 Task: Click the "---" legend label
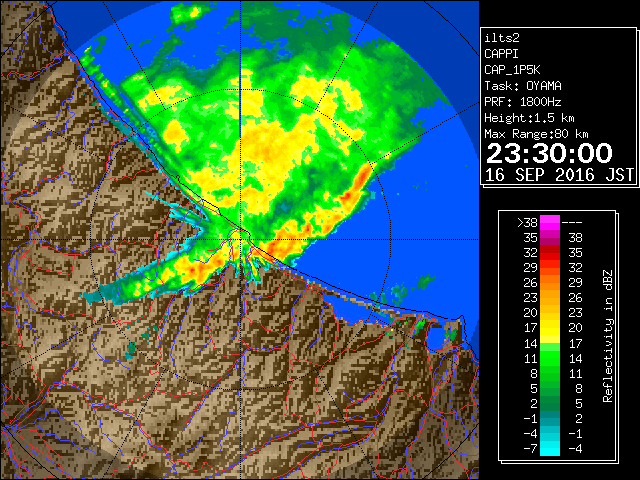point(571,223)
